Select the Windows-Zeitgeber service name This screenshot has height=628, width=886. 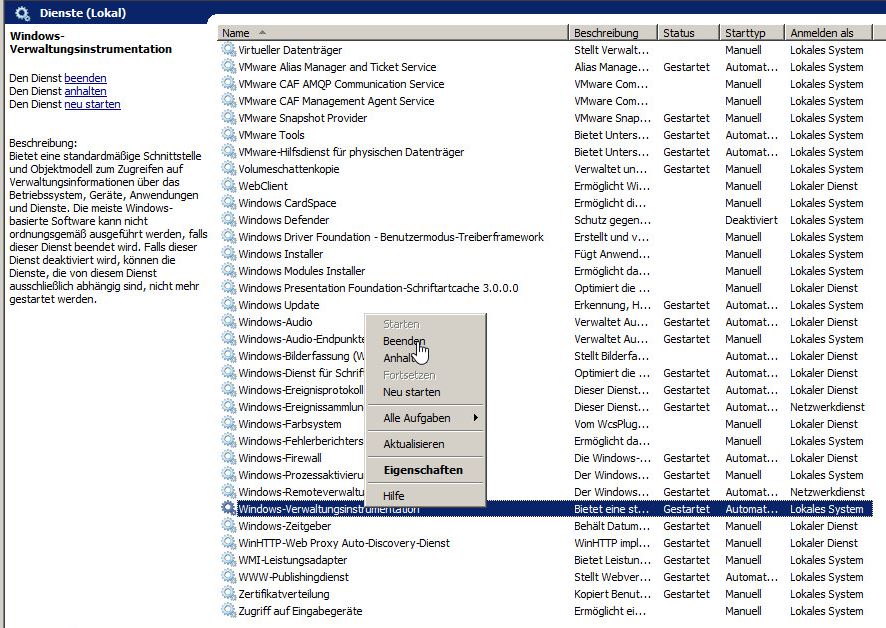click(284, 526)
